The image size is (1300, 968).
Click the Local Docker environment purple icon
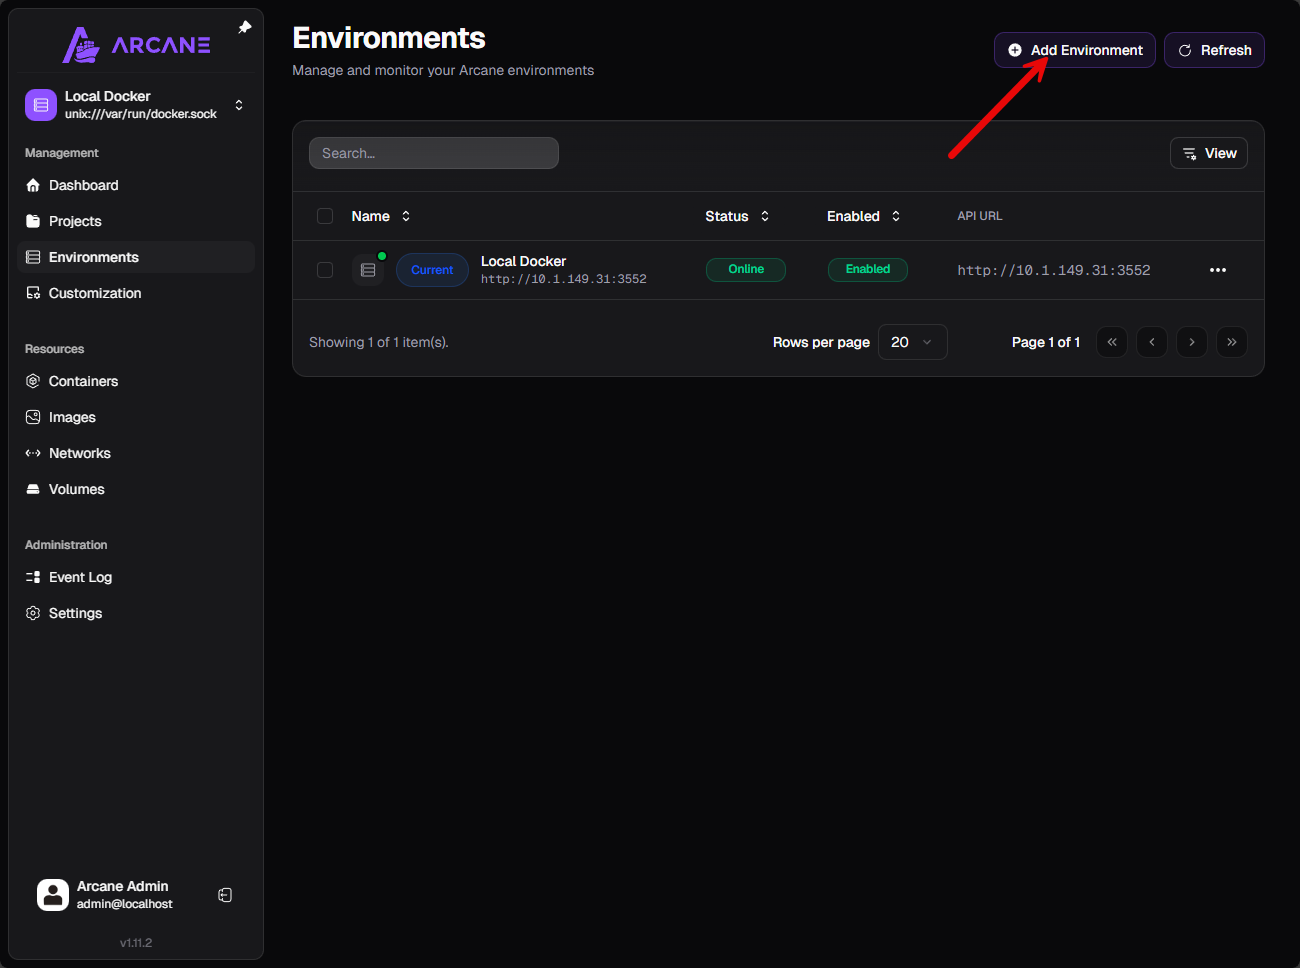tap(41, 105)
